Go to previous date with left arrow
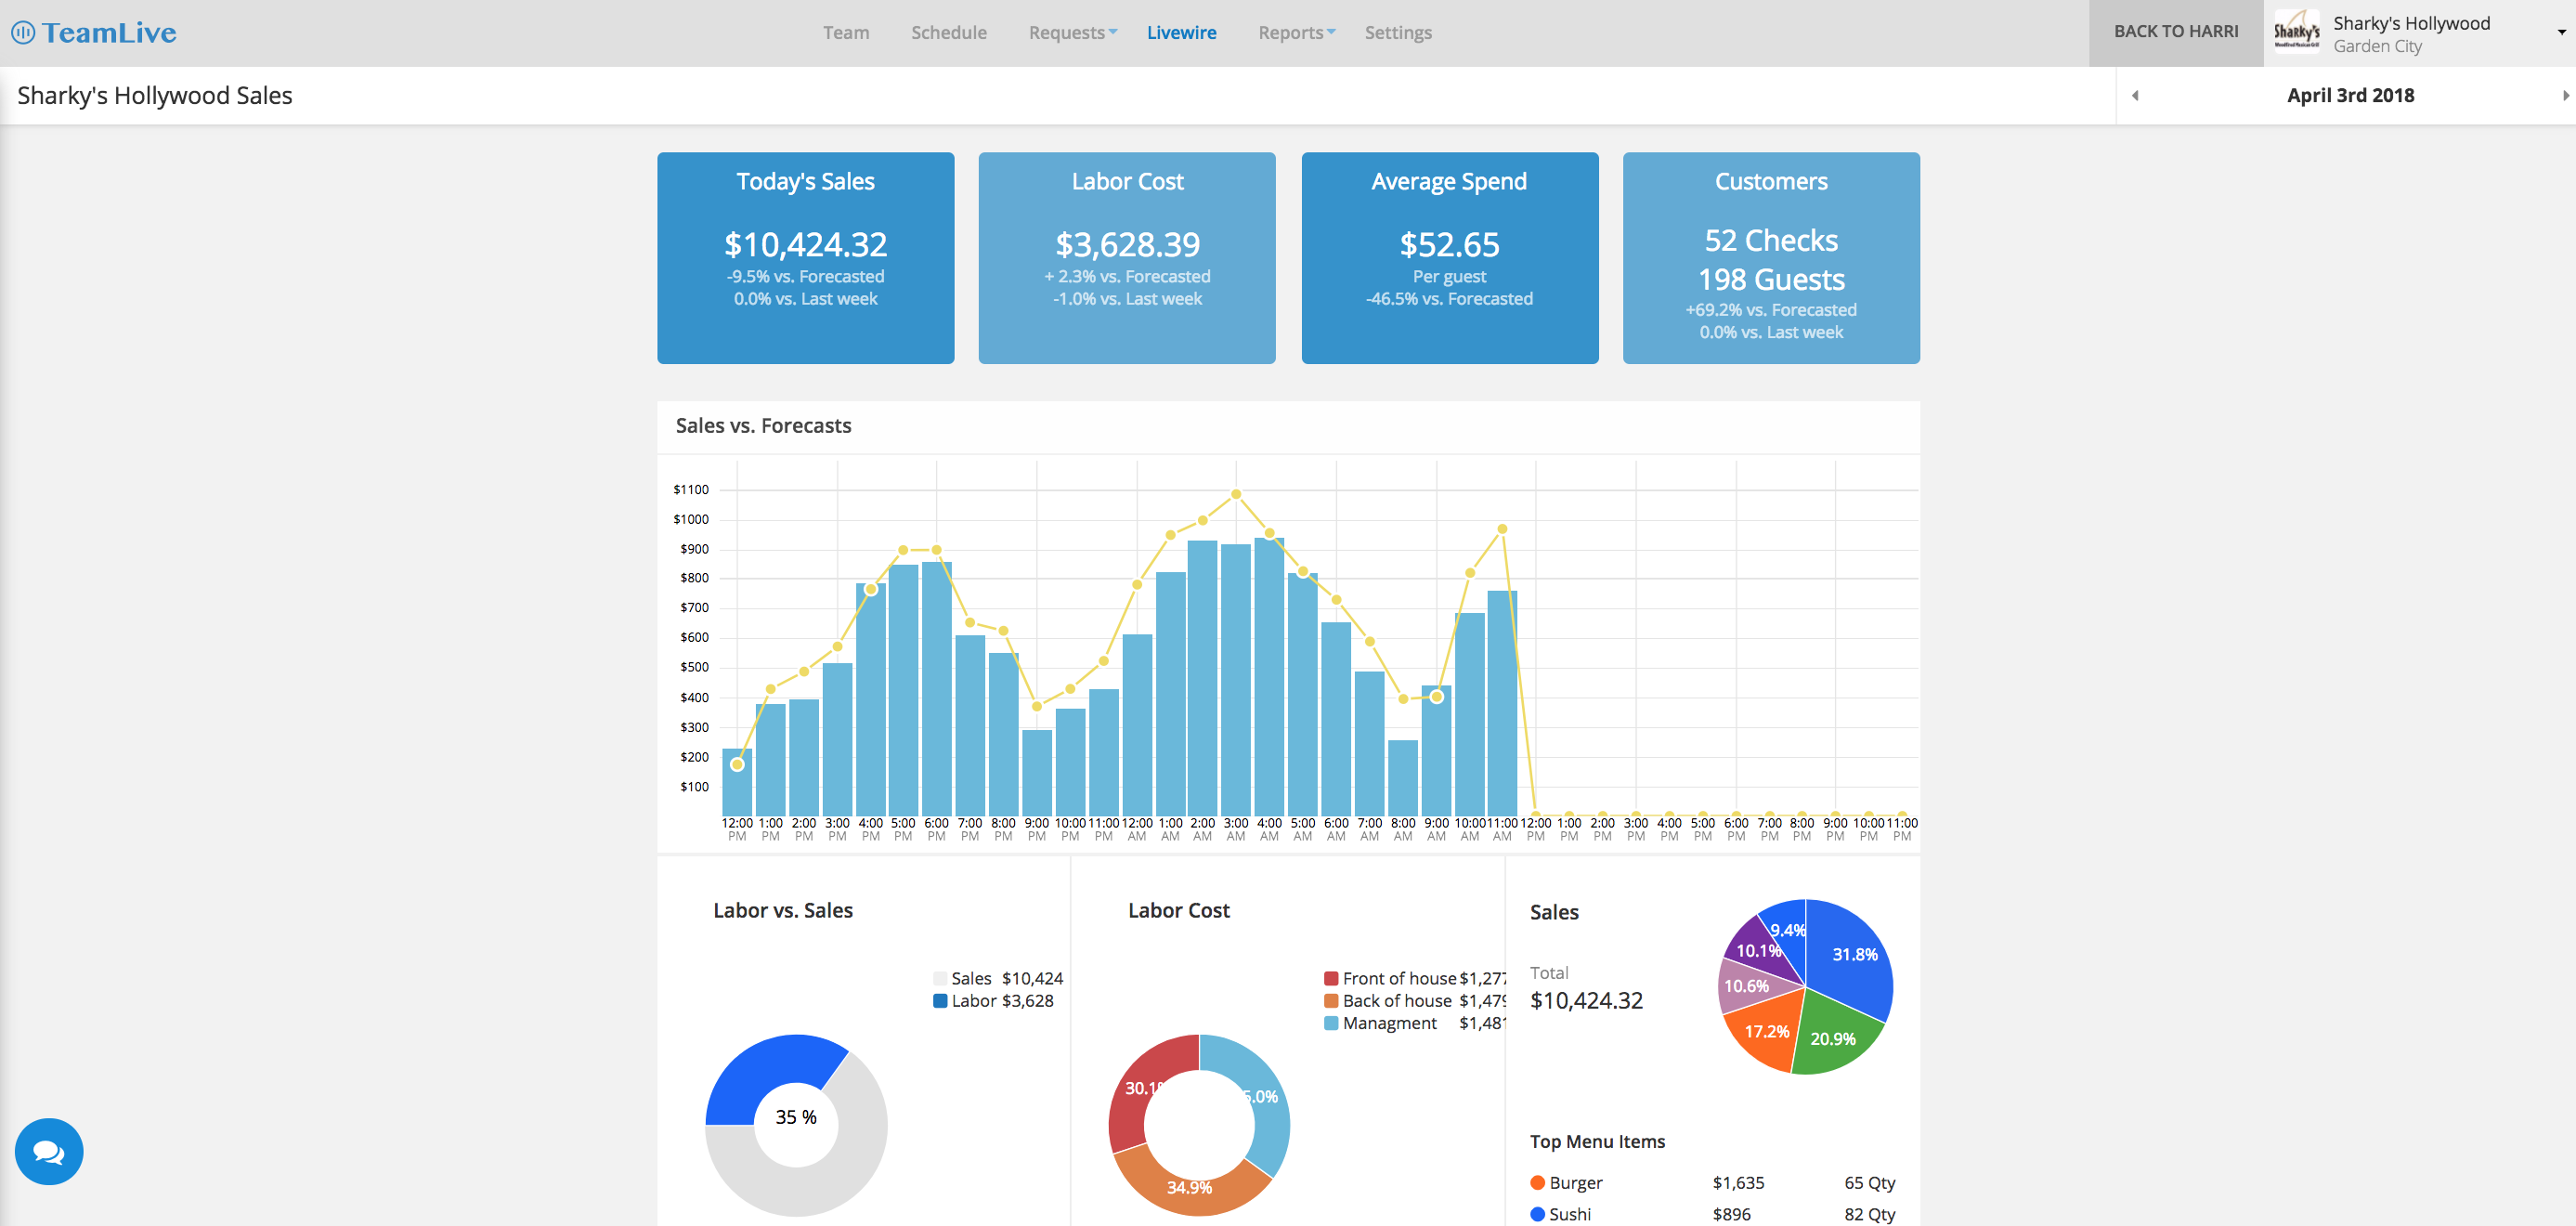 [x=2135, y=96]
